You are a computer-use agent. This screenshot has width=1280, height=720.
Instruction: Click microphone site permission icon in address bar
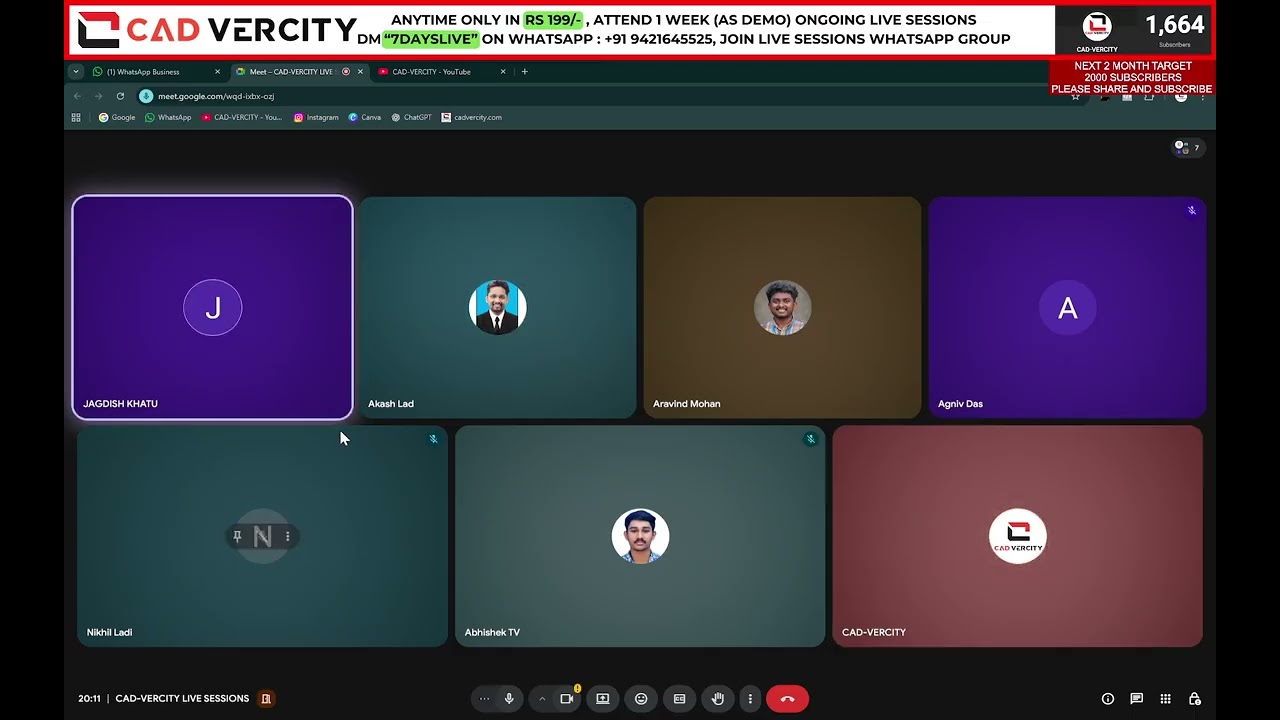pyautogui.click(x=146, y=96)
